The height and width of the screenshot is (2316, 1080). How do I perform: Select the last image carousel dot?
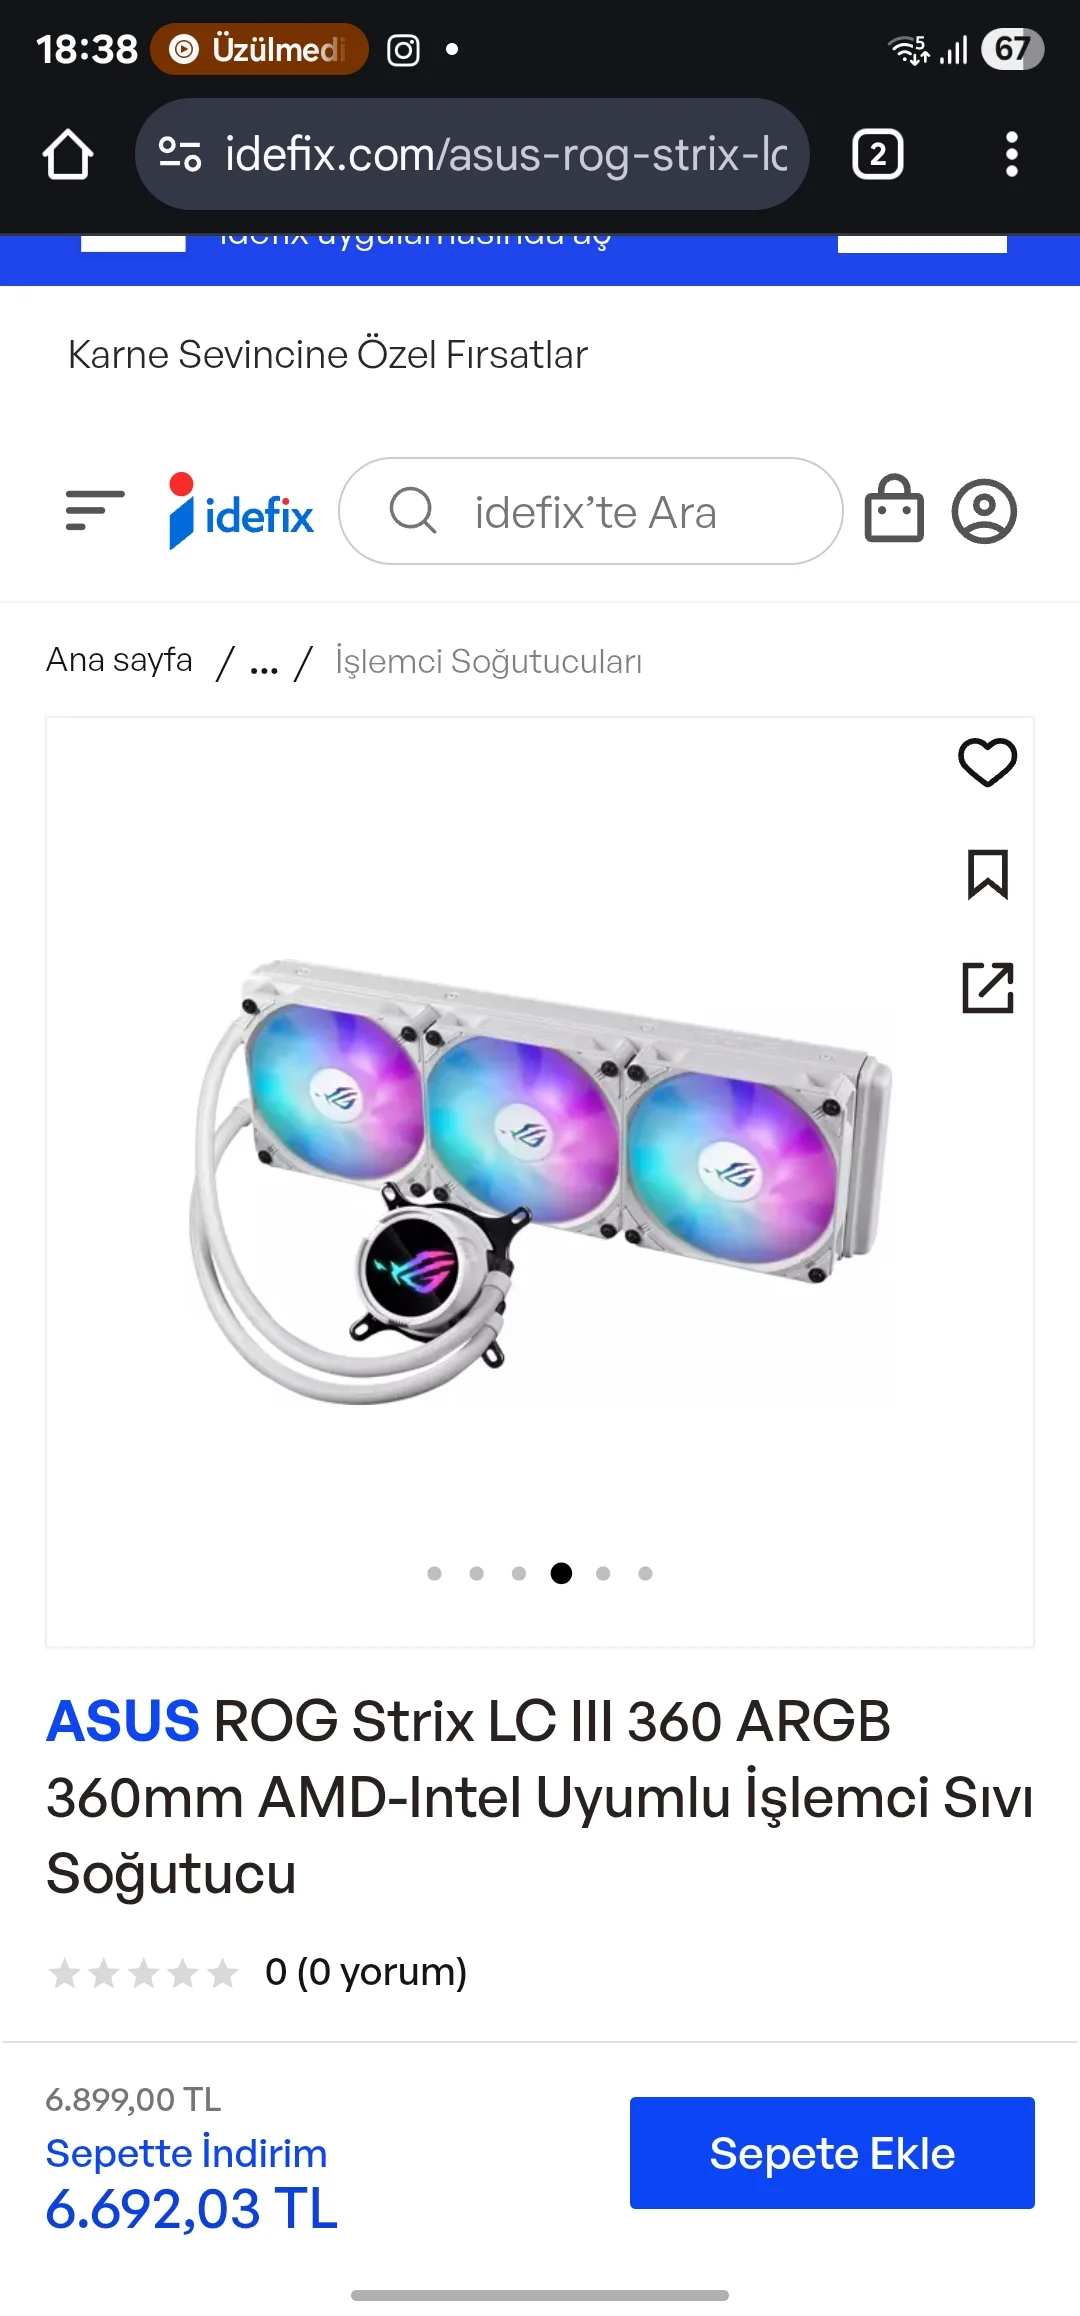(x=645, y=1573)
